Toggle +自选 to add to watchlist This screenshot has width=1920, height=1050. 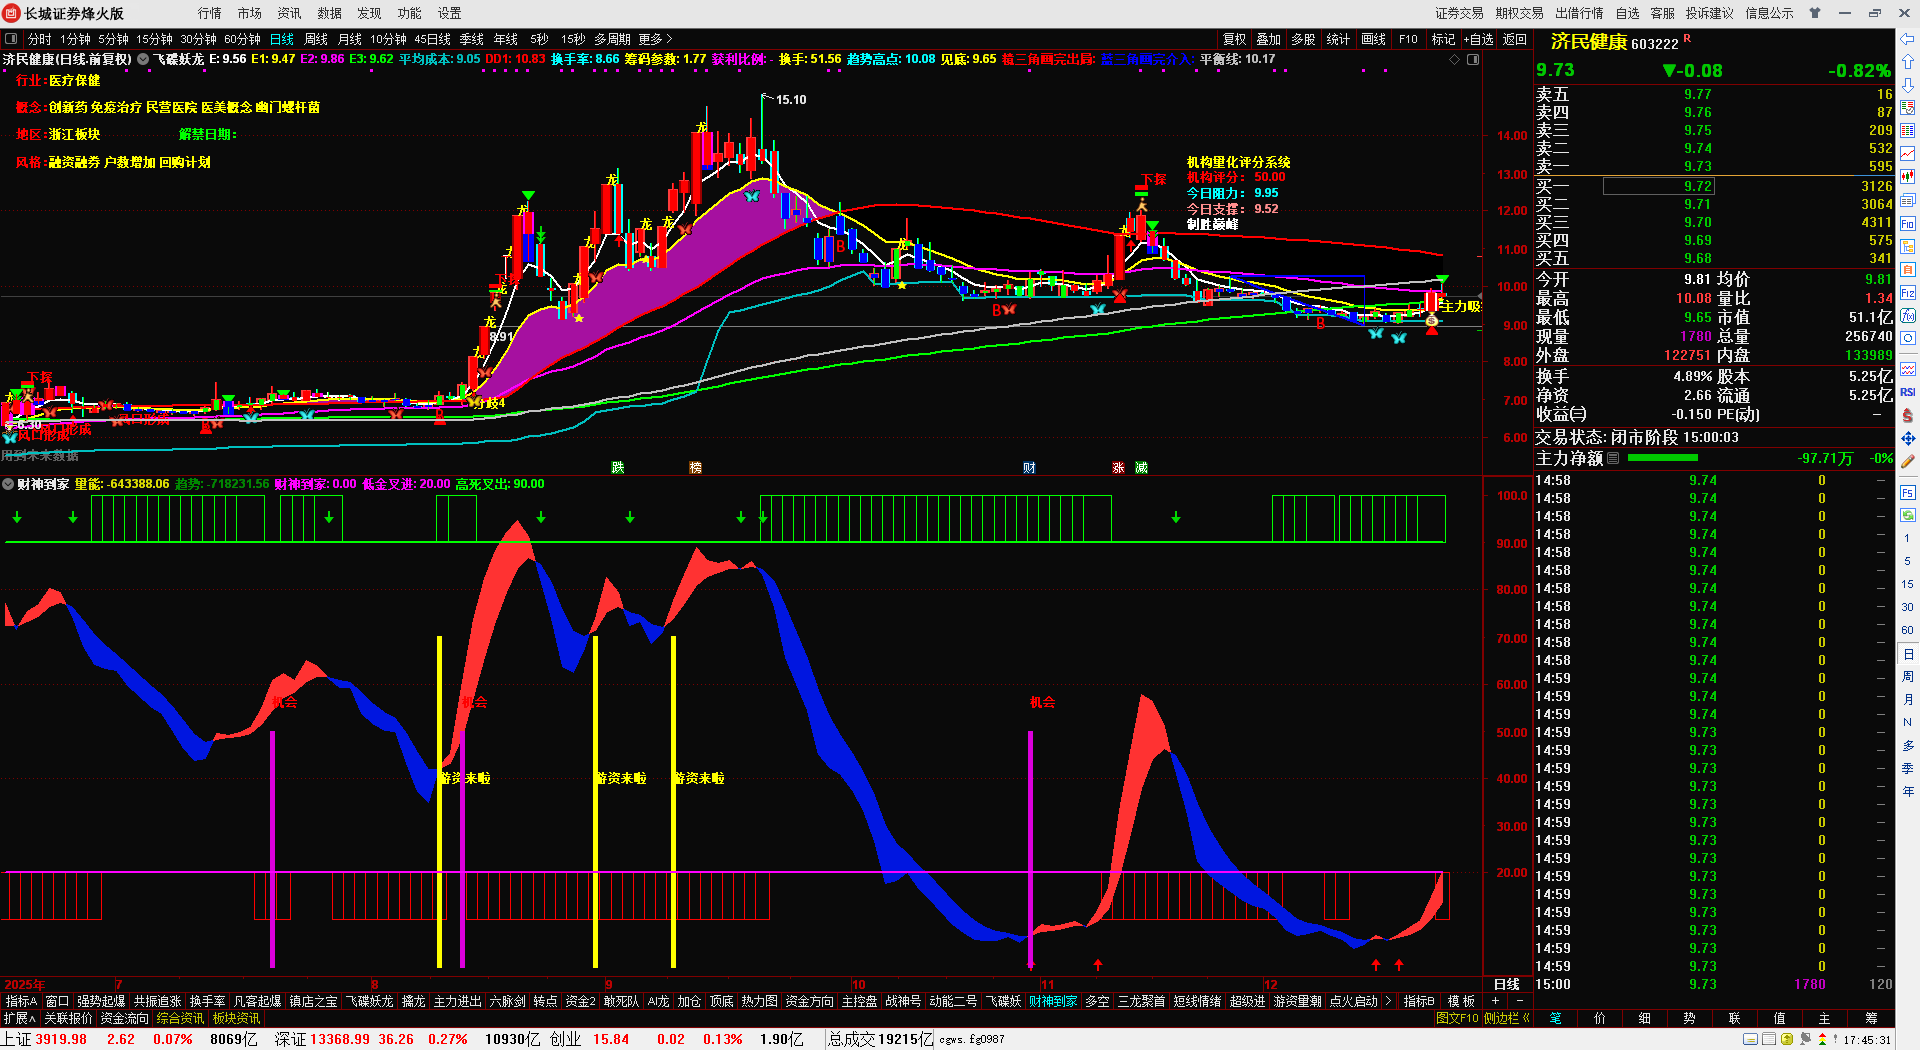(x=1479, y=39)
